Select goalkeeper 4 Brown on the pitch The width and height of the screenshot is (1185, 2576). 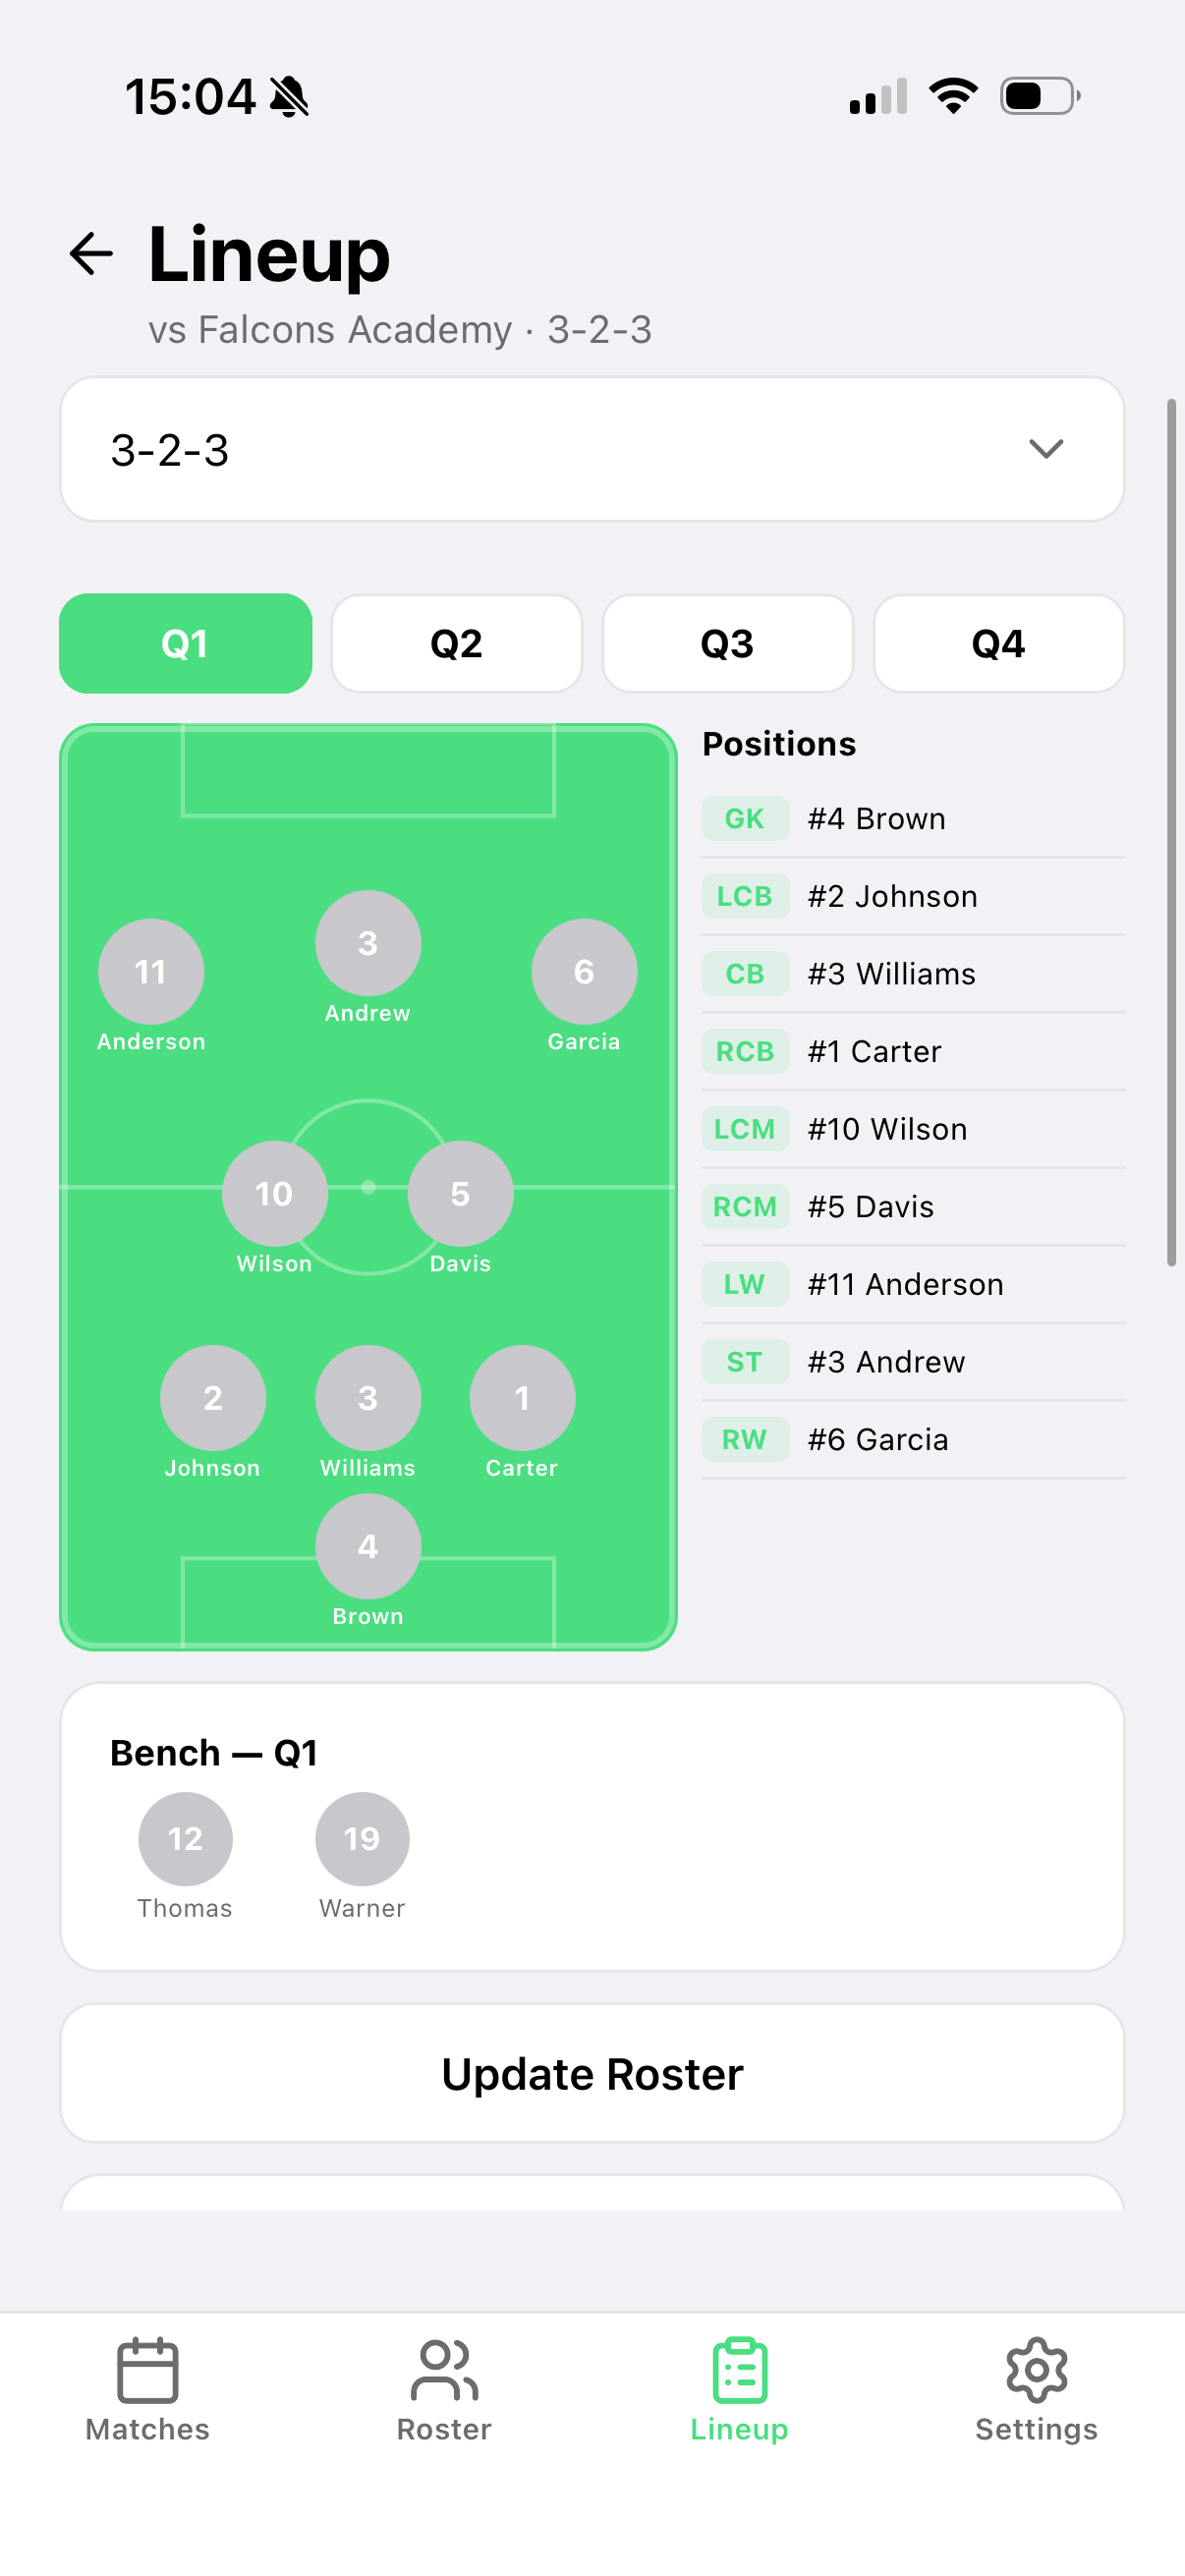[368, 1546]
